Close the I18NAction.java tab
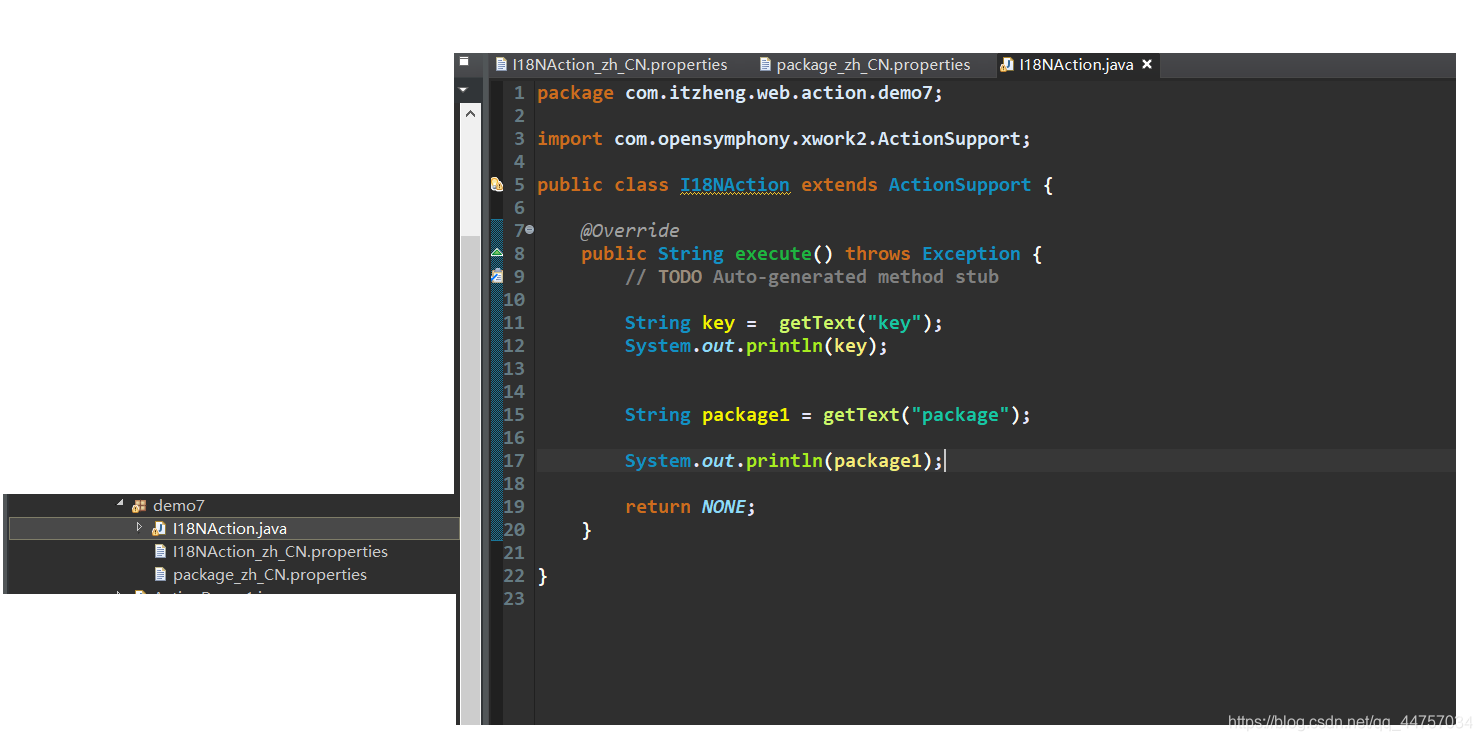1482x741 pixels. [x=1147, y=64]
